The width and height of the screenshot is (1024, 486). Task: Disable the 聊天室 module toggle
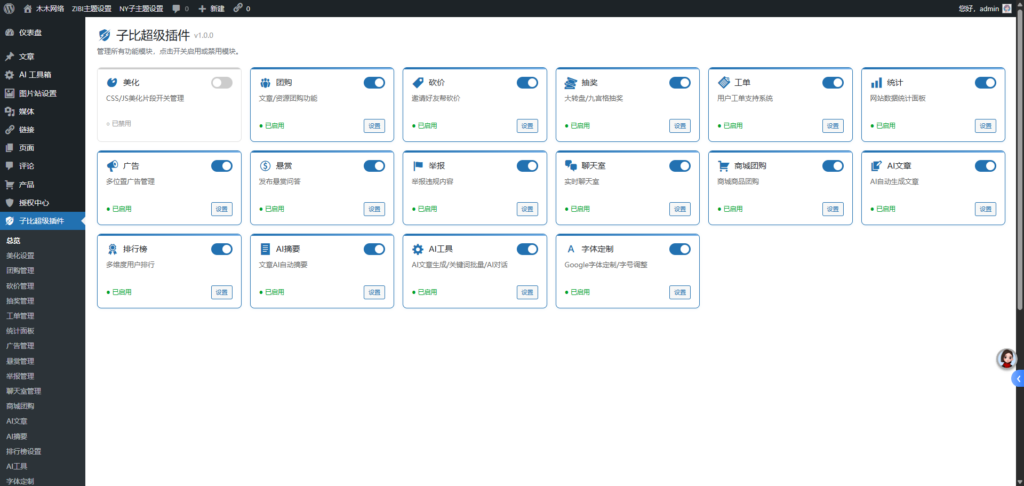[680, 166]
